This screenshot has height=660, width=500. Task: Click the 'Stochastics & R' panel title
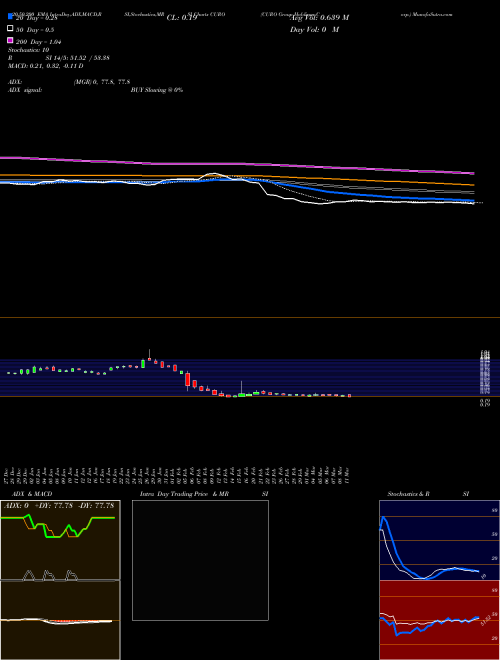[x=408, y=494]
